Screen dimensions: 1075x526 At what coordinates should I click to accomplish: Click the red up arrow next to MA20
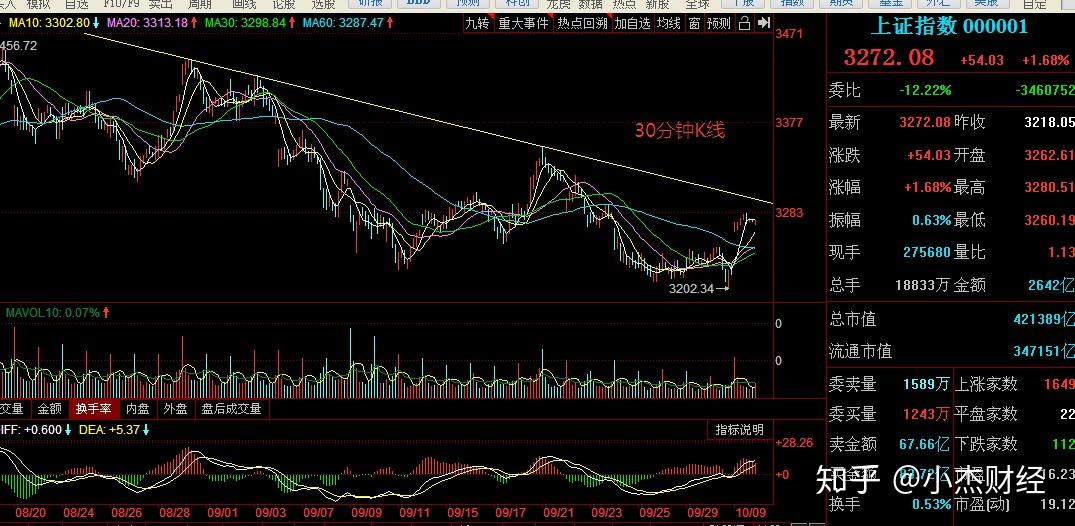tap(195, 22)
